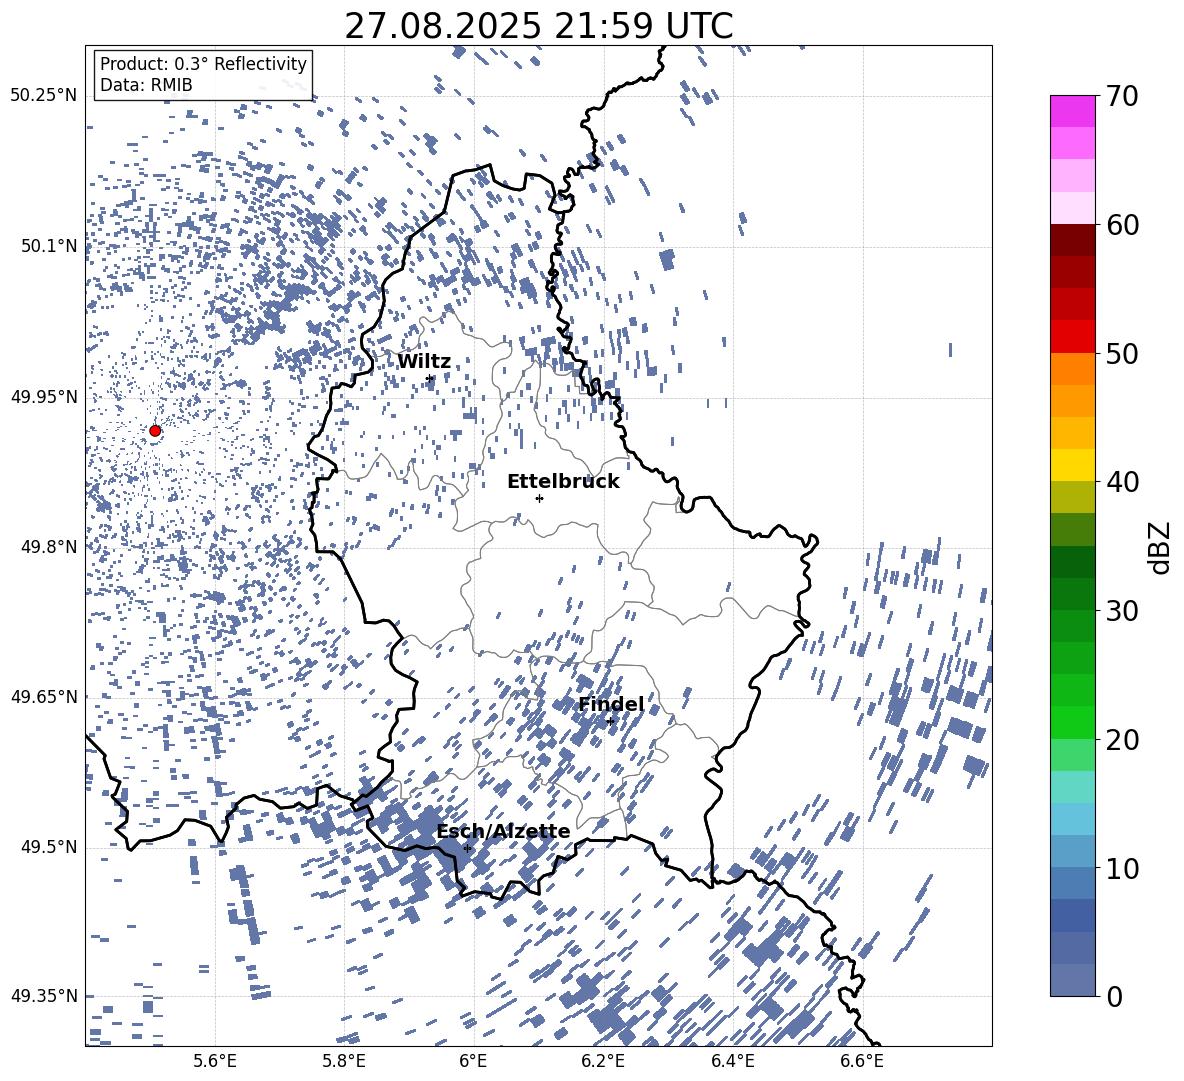Click the orange colorbar segment below 50
The image size is (1184, 1081).
click(x=1072, y=369)
